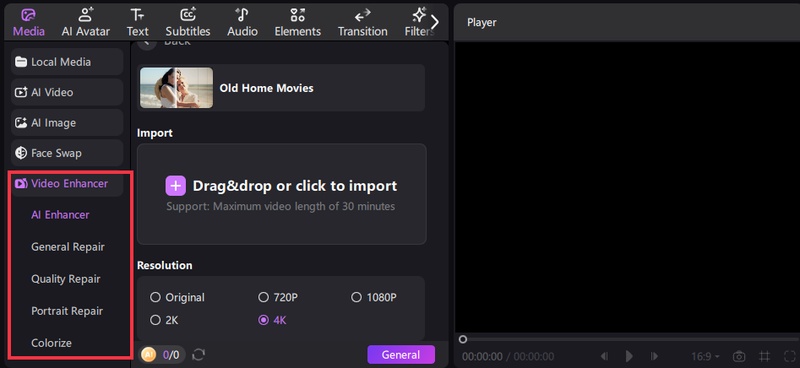This screenshot has width=800, height=368.
Task: Select Original resolution
Action: tap(178, 297)
